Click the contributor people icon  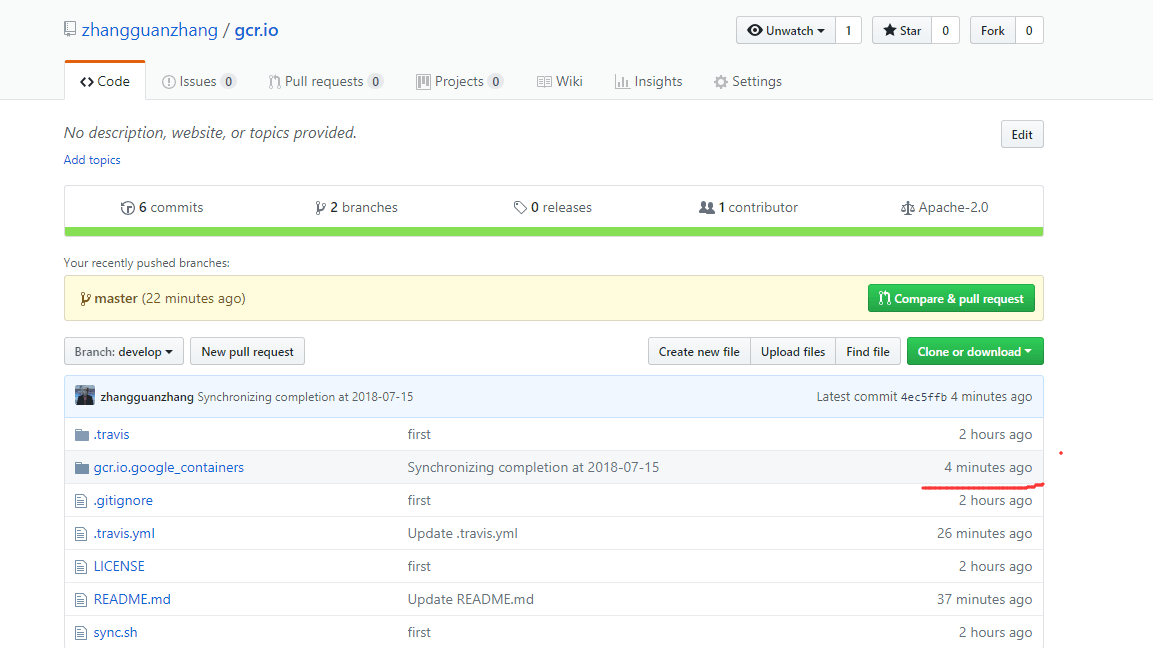click(x=707, y=207)
